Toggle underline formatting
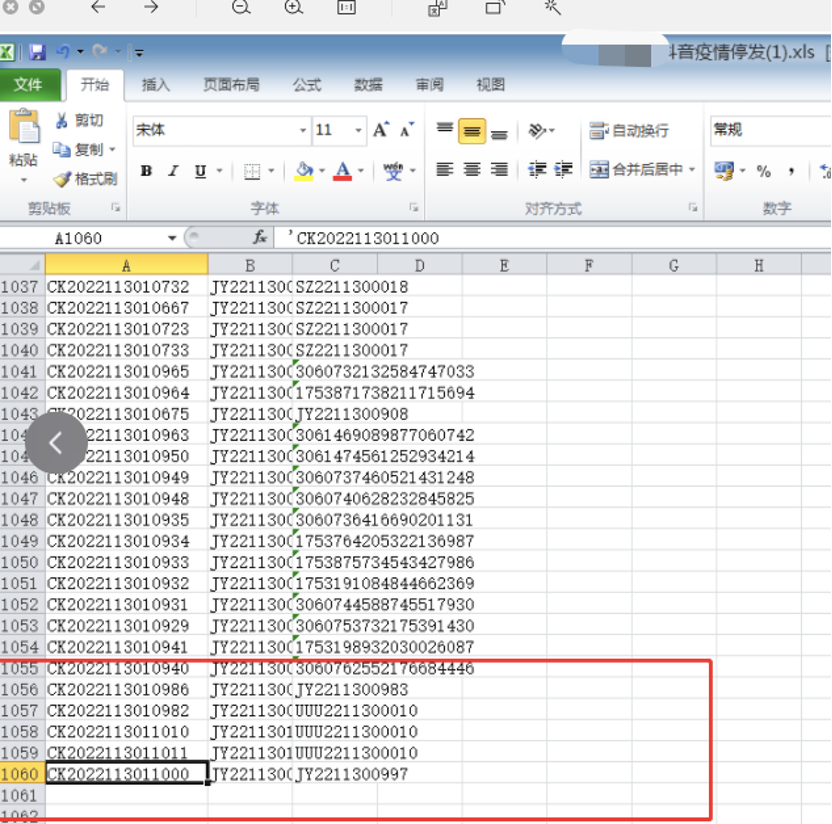832x824 pixels. pyautogui.click(x=200, y=171)
